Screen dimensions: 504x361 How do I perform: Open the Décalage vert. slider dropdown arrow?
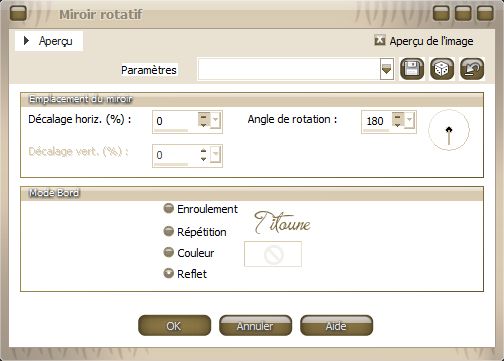(x=216, y=155)
